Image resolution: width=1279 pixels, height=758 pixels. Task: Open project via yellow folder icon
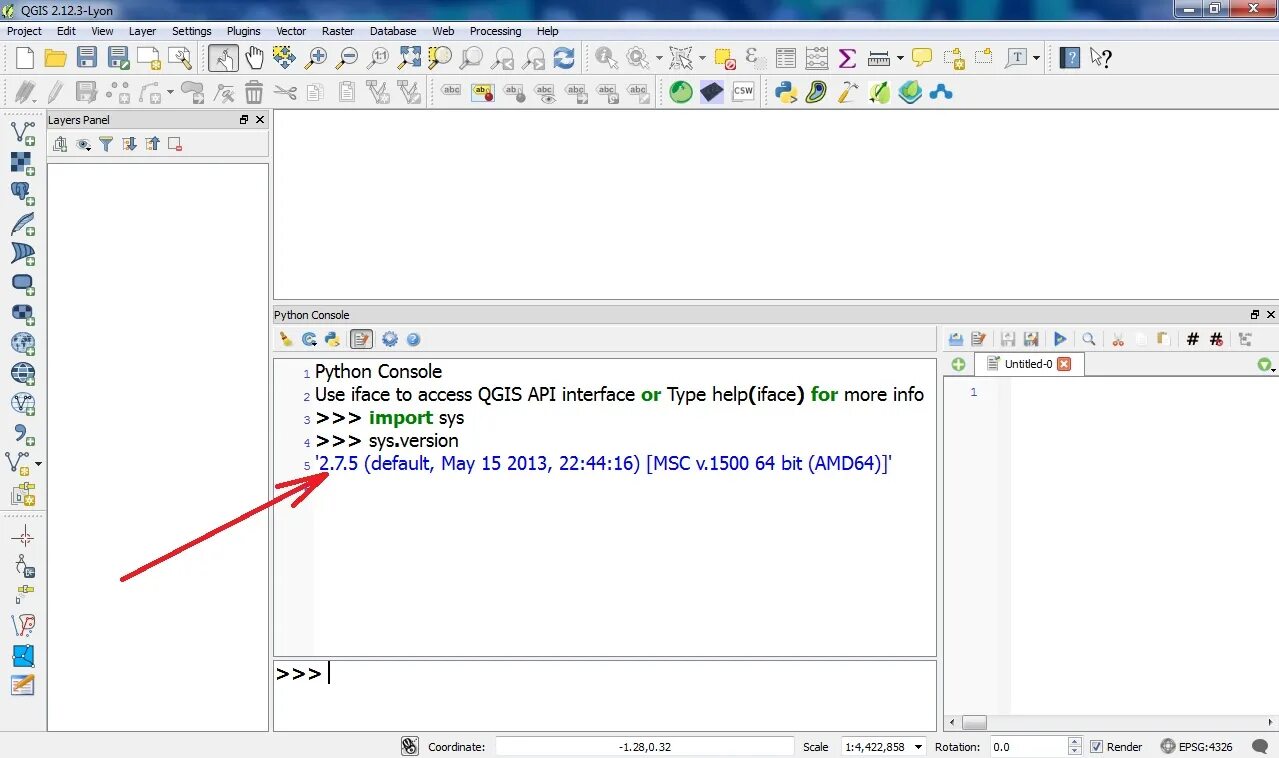coord(56,58)
